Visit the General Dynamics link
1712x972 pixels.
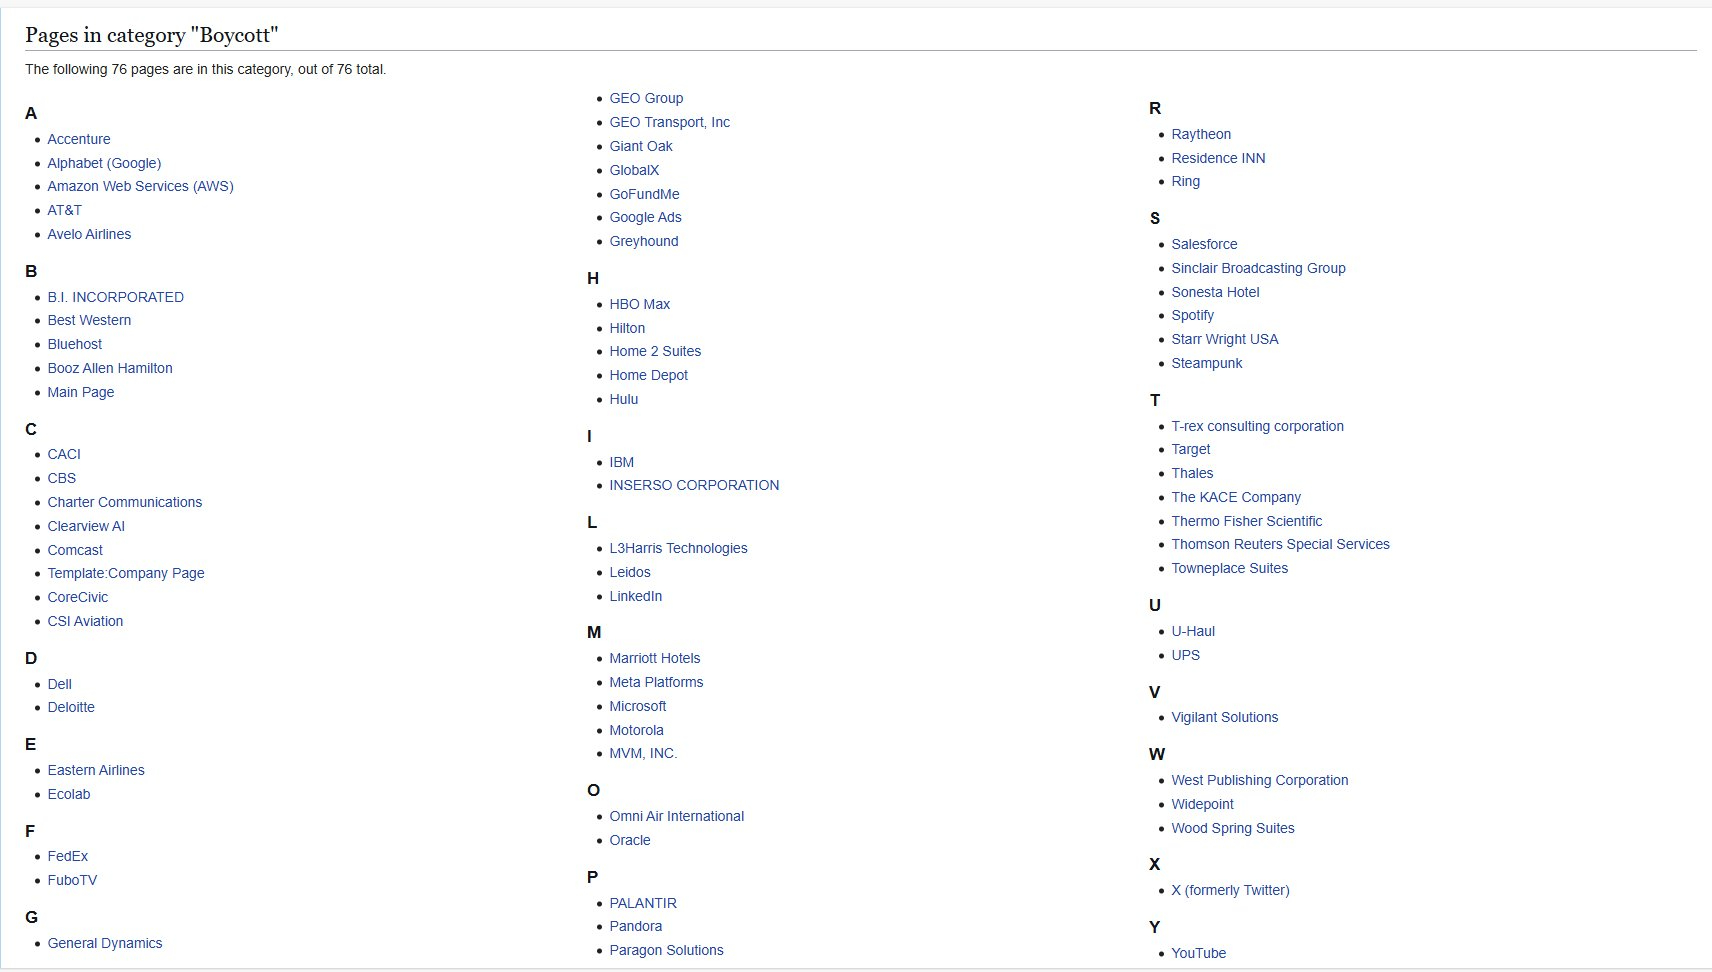pyautogui.click(x=105, y=943)
